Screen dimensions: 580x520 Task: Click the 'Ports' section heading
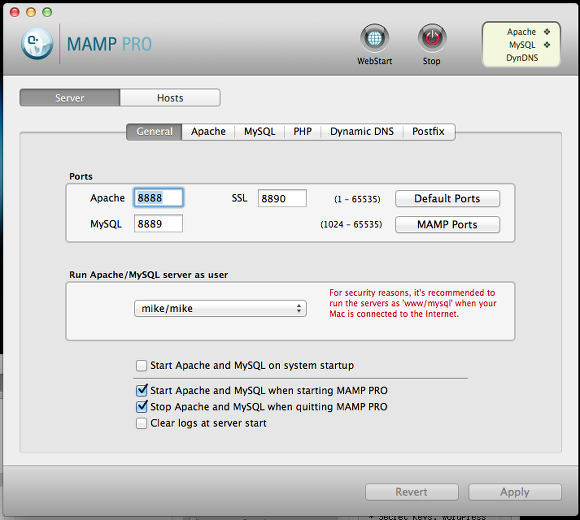tap(81, 176)
